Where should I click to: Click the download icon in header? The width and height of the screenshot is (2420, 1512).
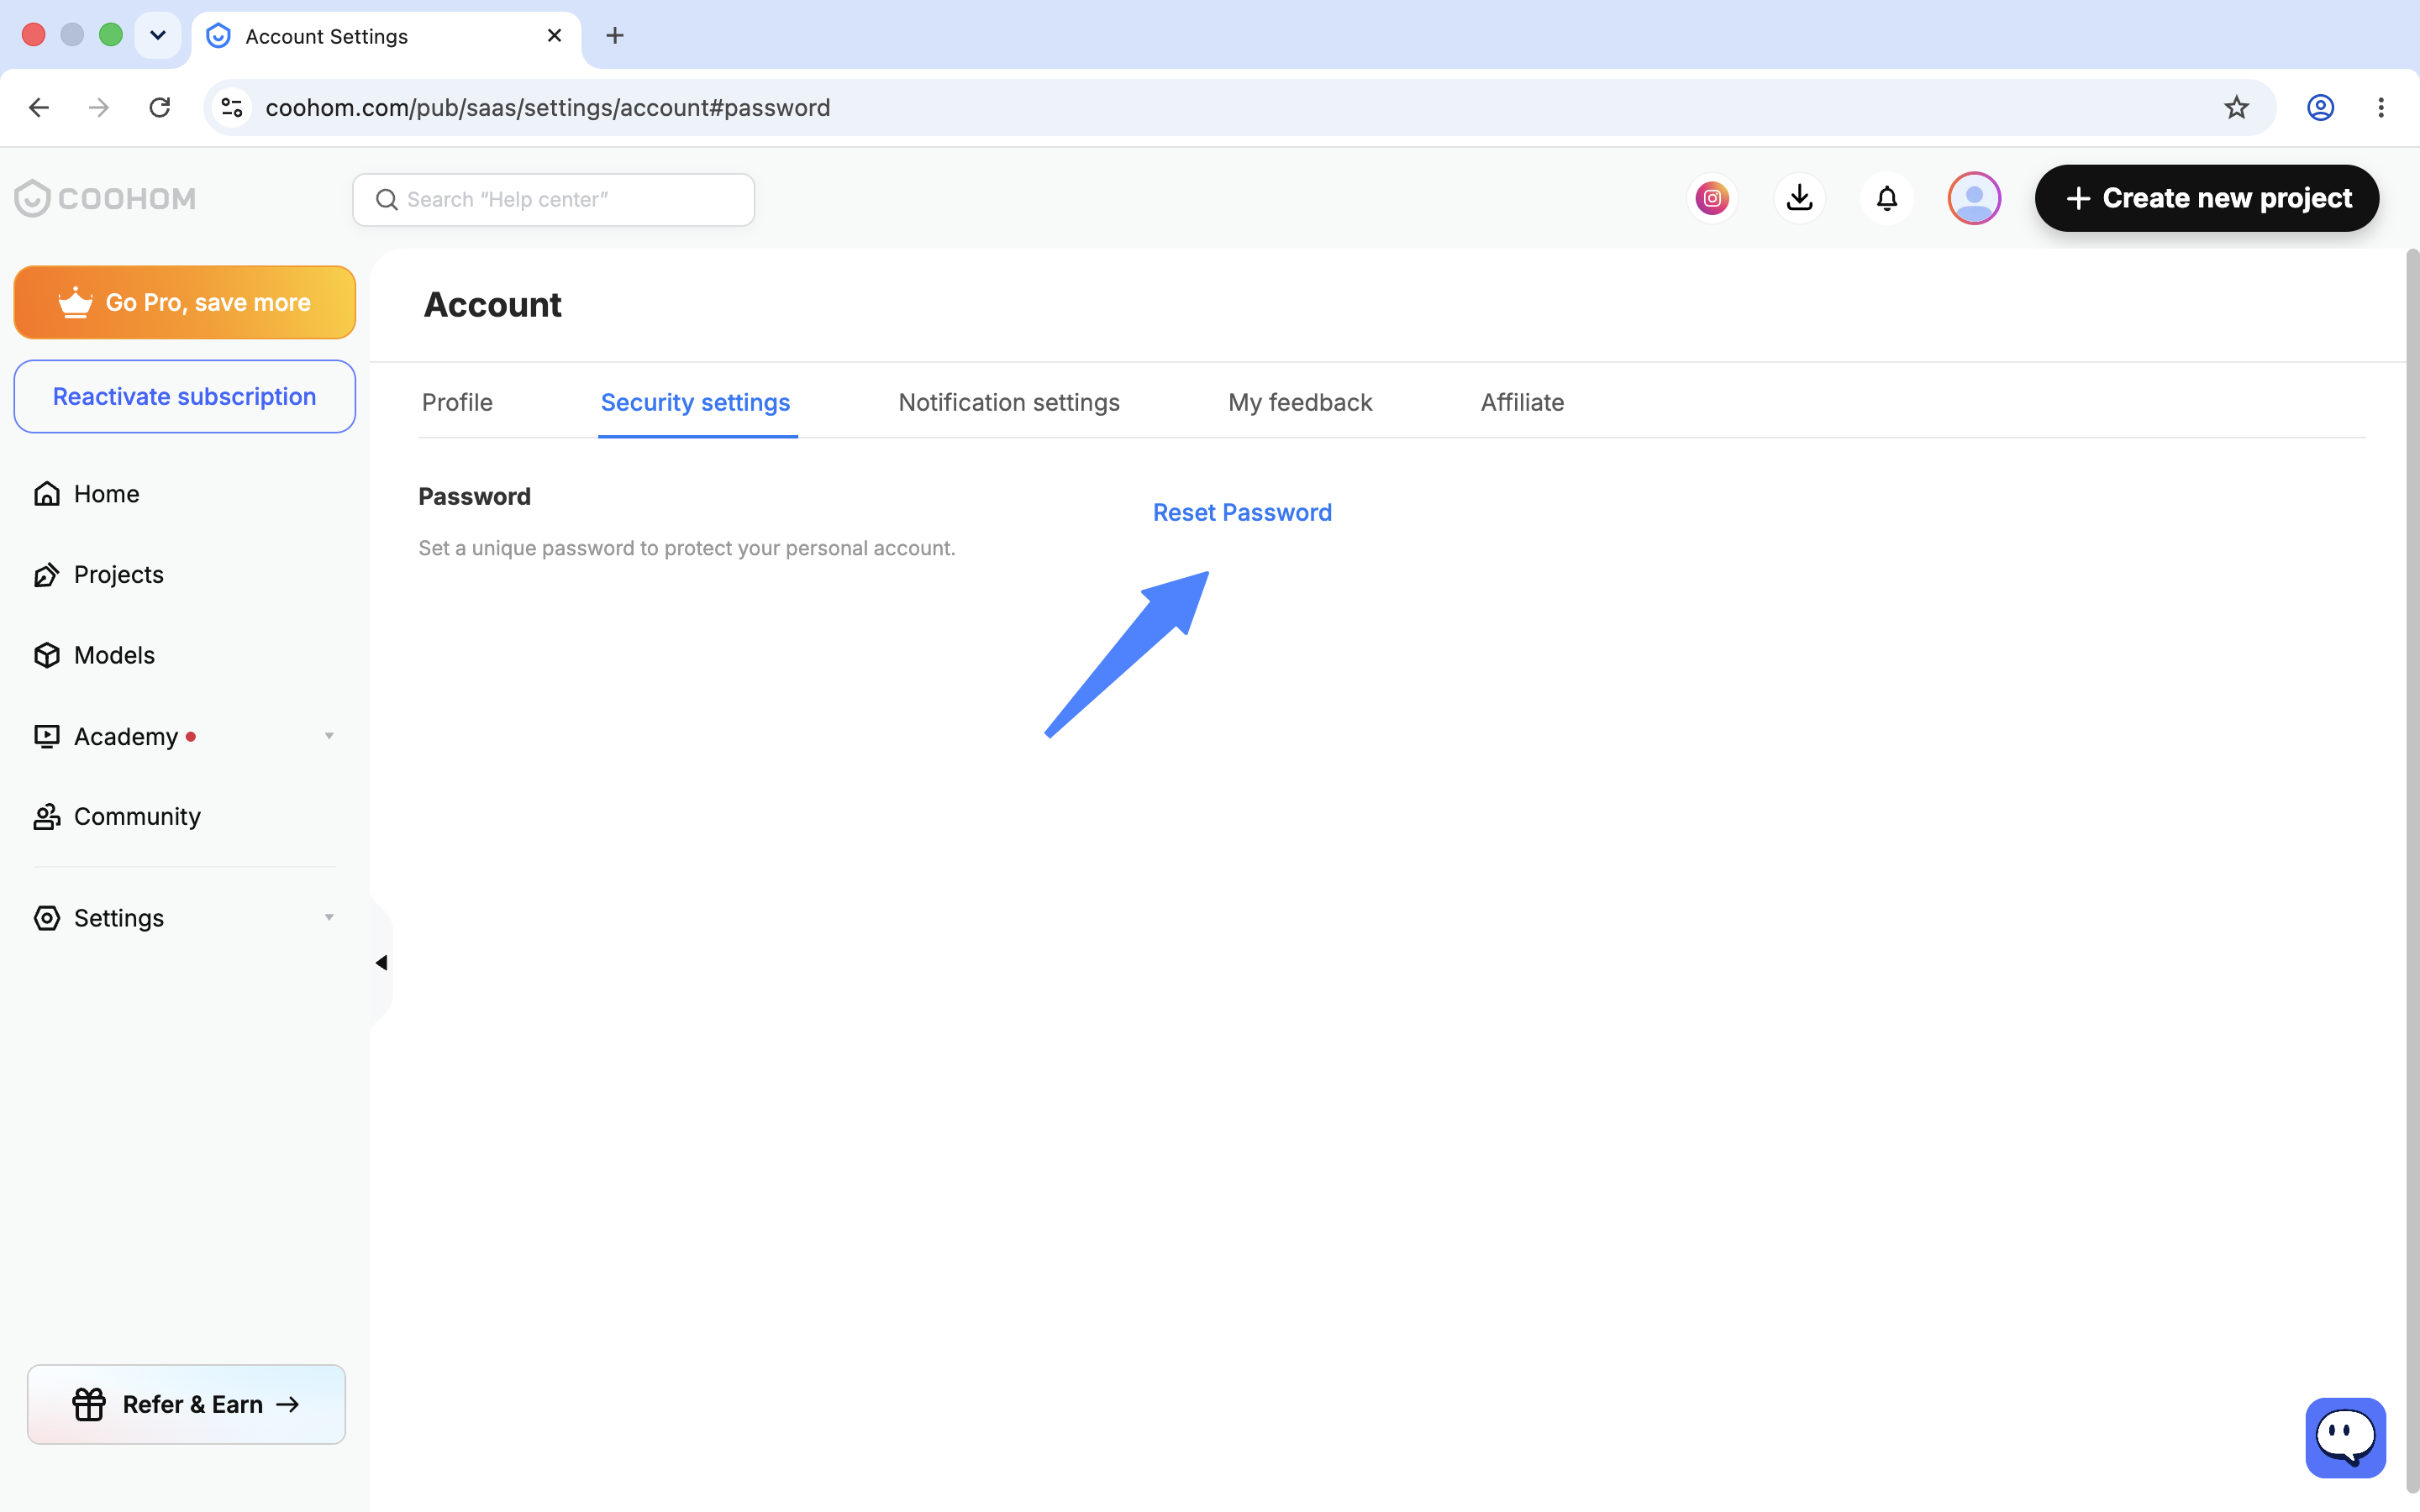click(1799, 198)
